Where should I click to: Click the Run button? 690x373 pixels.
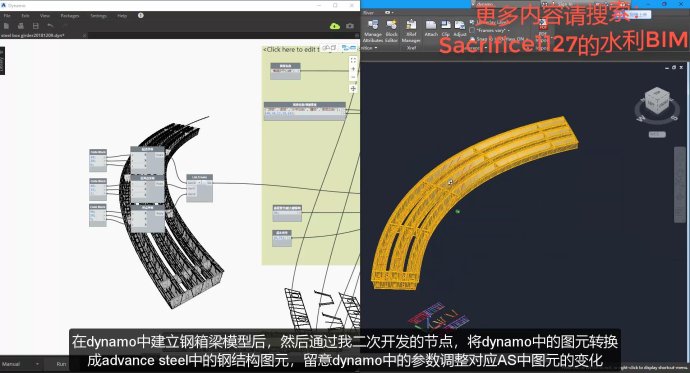pos(61,364)
